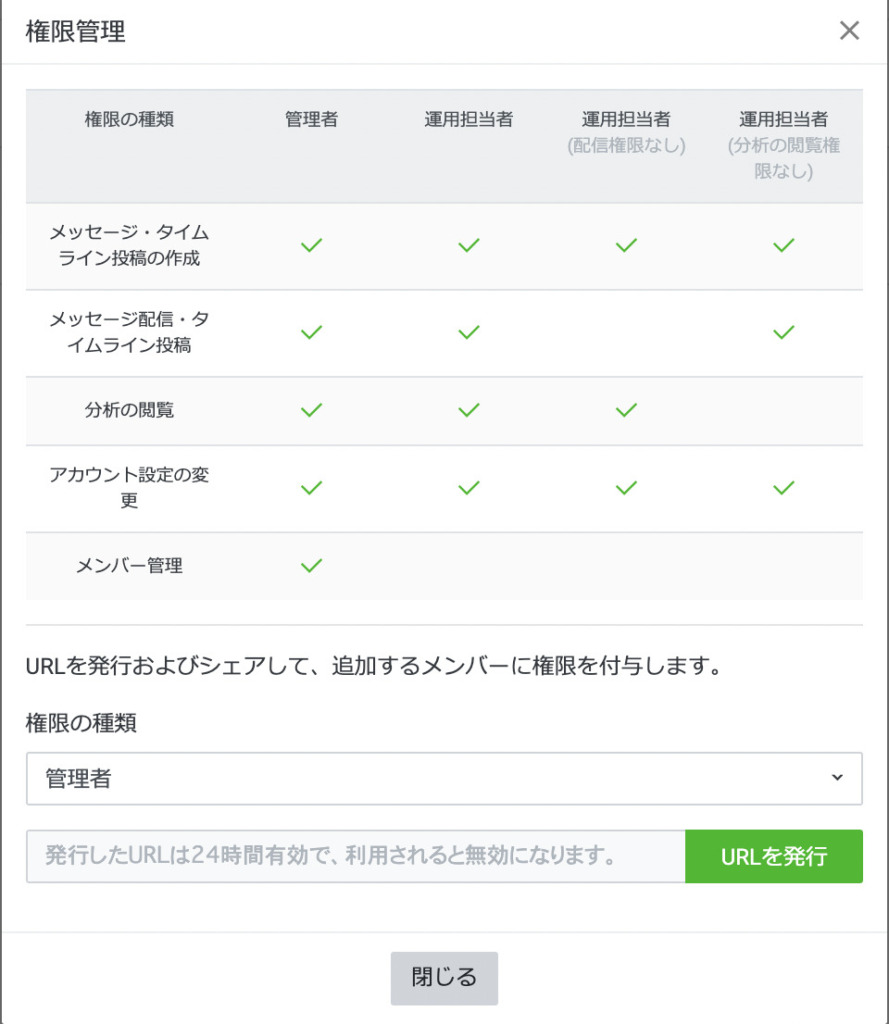Click the メンバー管理 row label

point(130,566)
